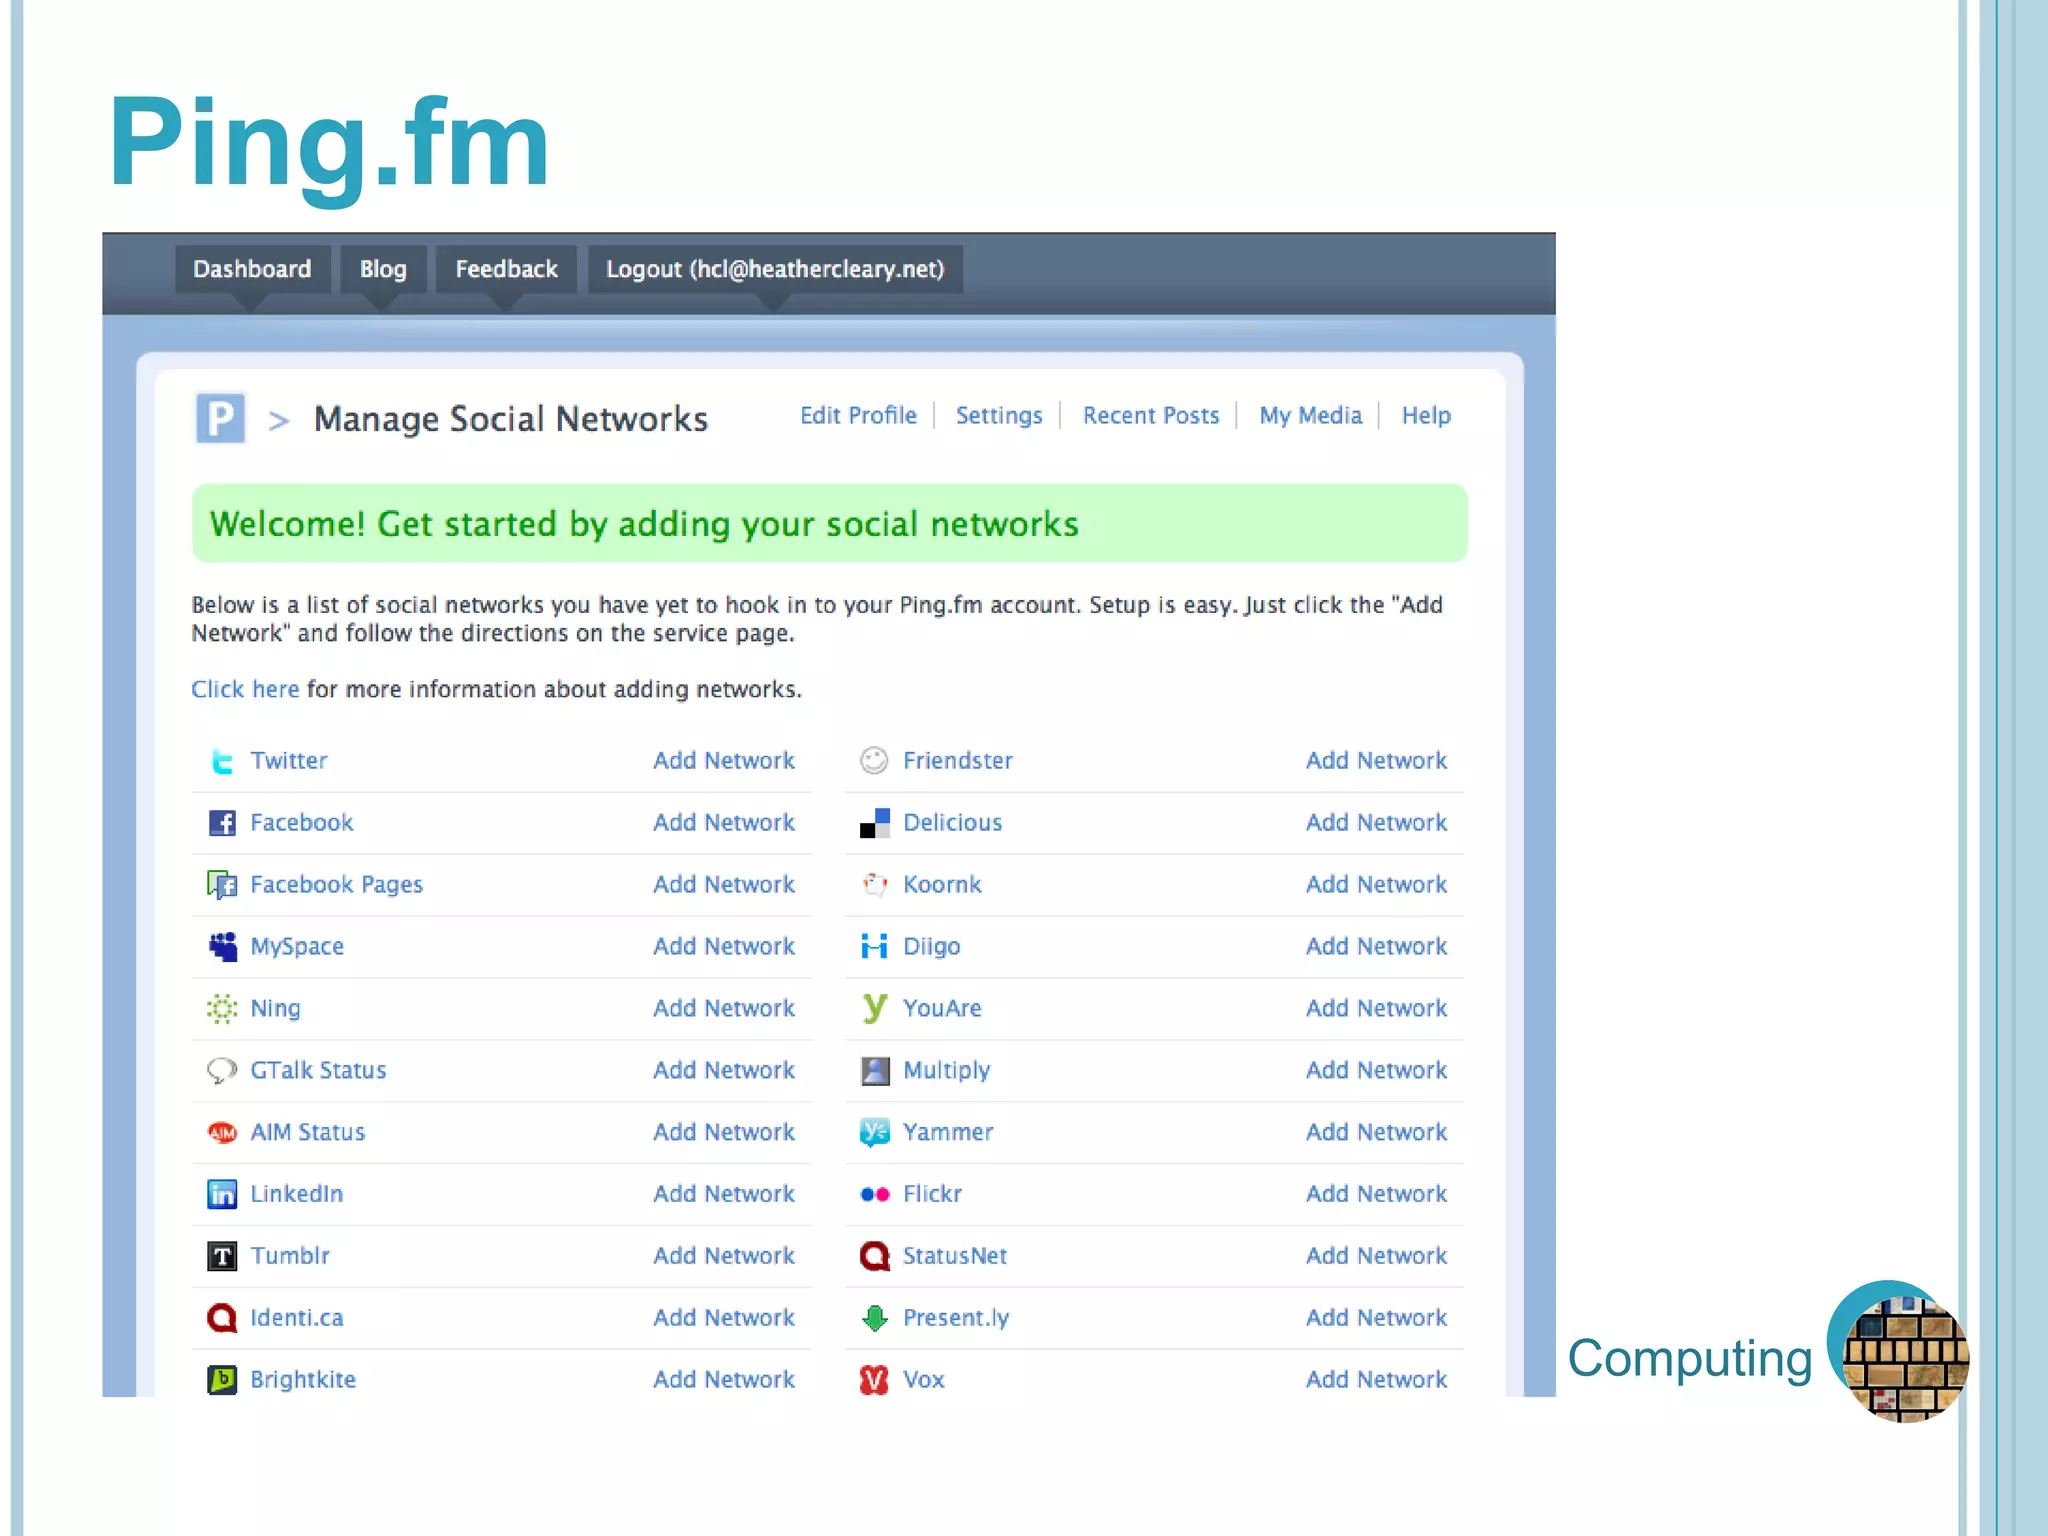Add Network for Twitter
This screenshot has height=1536, width=2048.
coord(724,761)
